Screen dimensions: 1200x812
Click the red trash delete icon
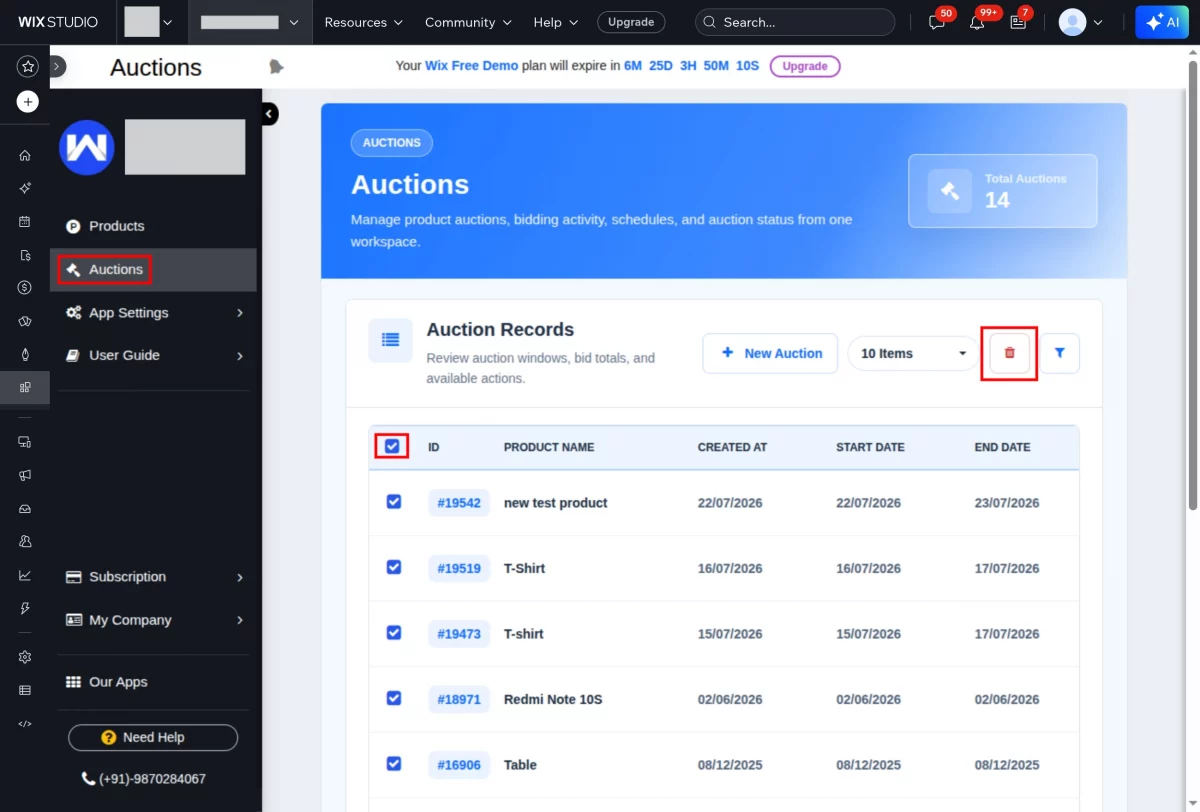[1009, 353]
